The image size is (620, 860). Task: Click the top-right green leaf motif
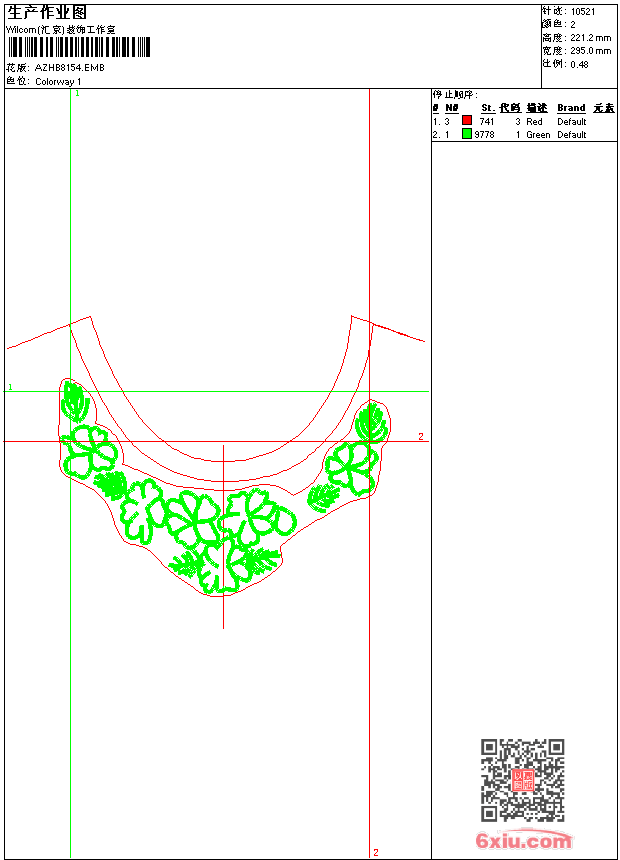371,420
